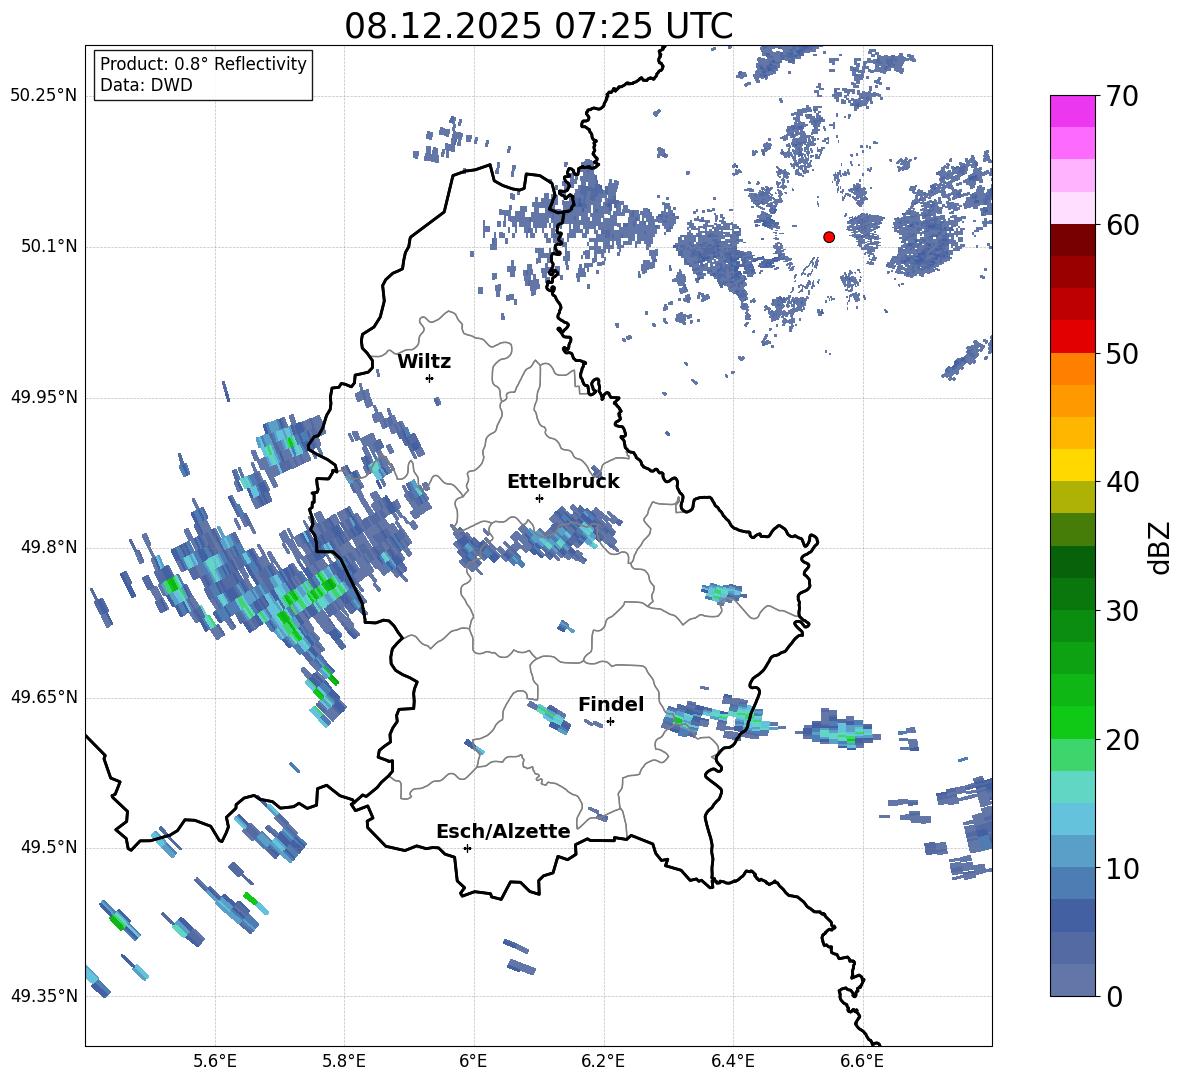
Task: Click the 49.65°N latitude label
Action: (44, 697)
